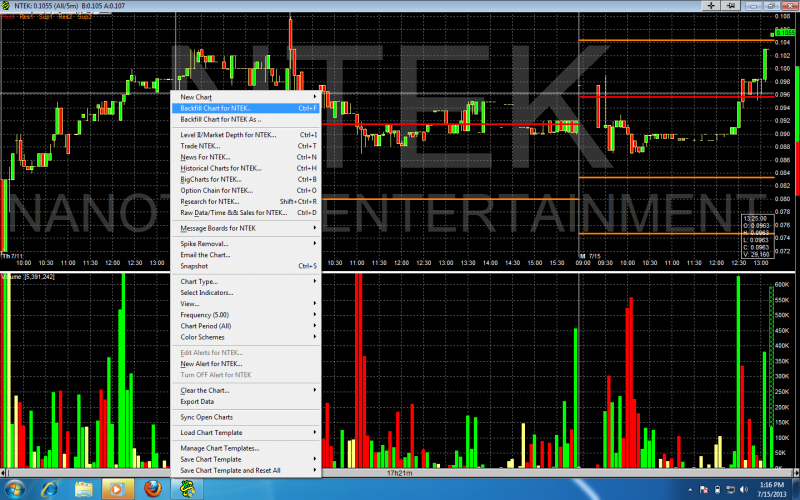This screenshot has height=500, width=800.
Task: Expand Save Chart Template submenu
Action: 246,459
